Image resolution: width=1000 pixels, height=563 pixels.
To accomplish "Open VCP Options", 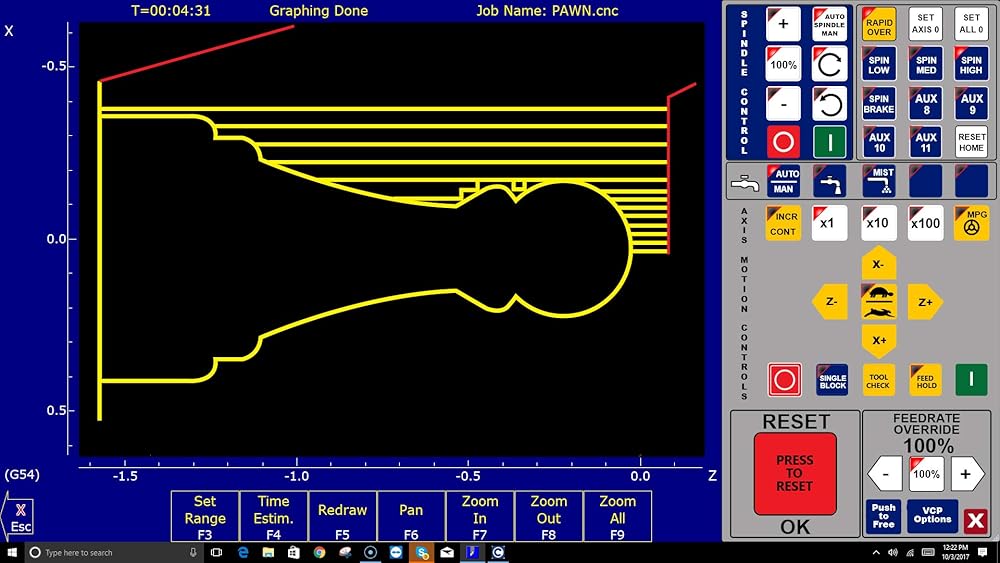I will click(x=932, y=516).
